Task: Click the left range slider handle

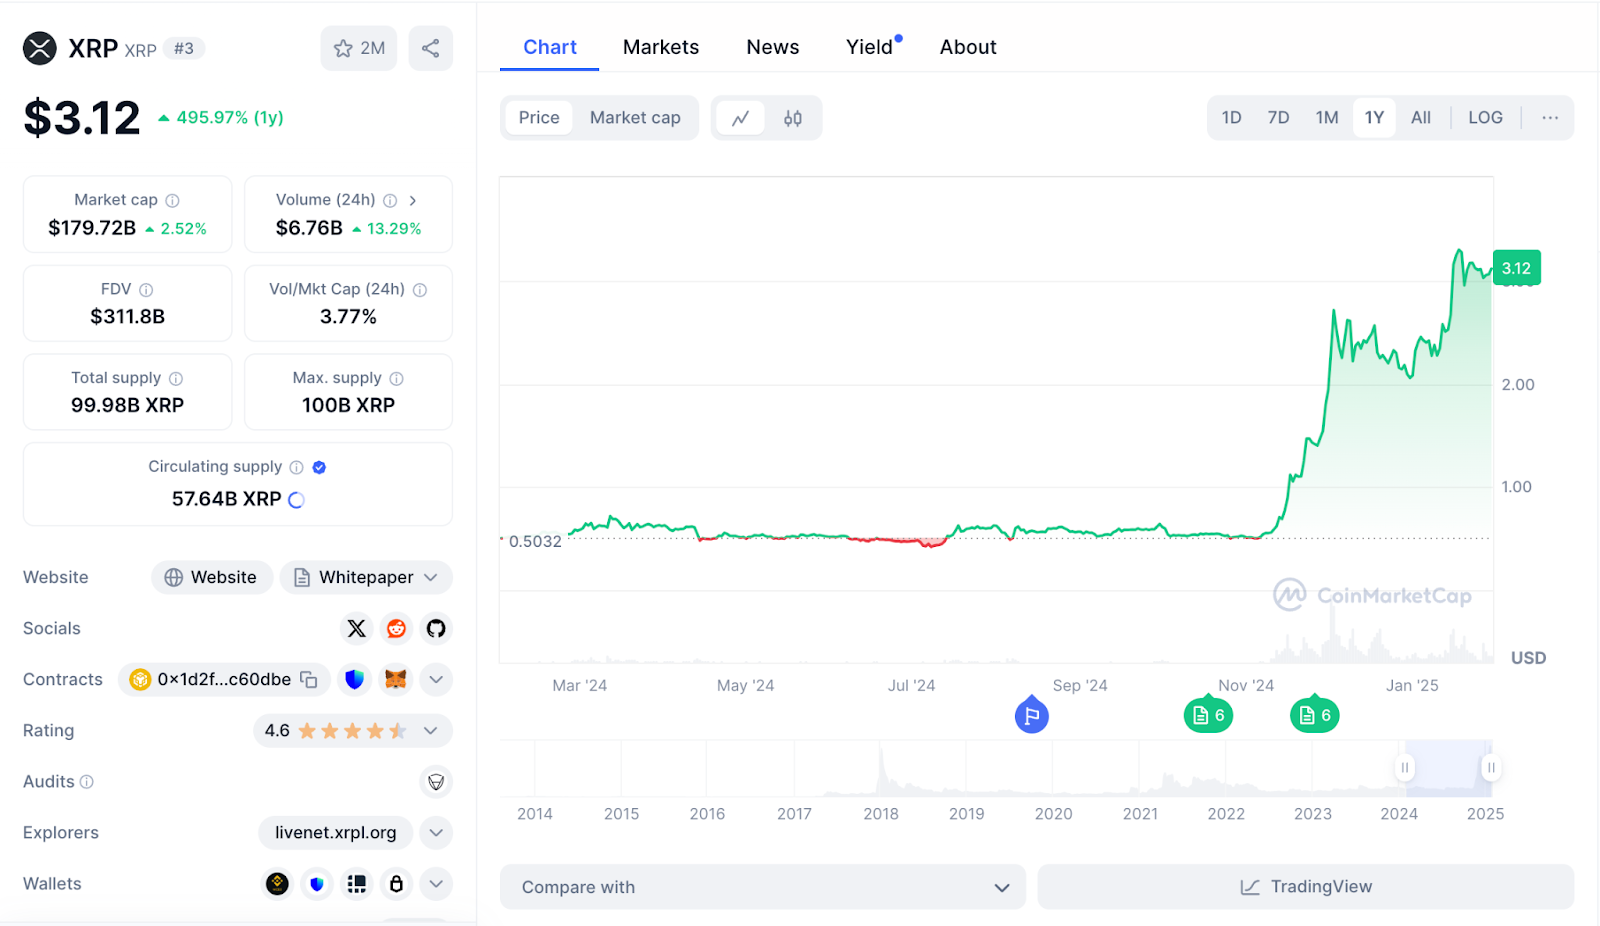Action: tap(1405, 768)
